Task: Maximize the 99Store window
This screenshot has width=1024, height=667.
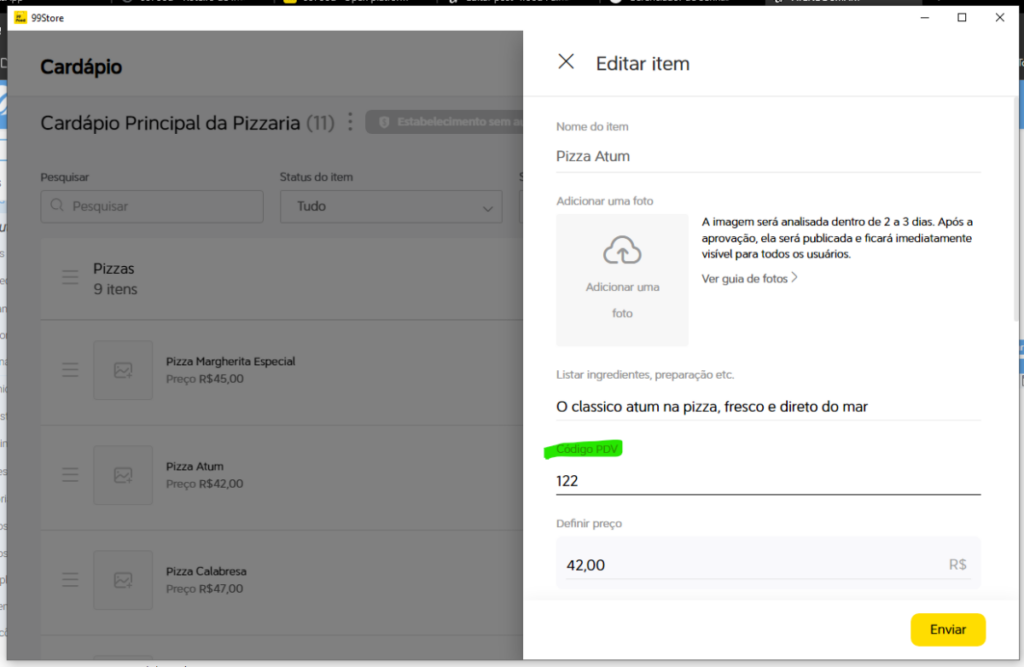Action: (961, 17)
